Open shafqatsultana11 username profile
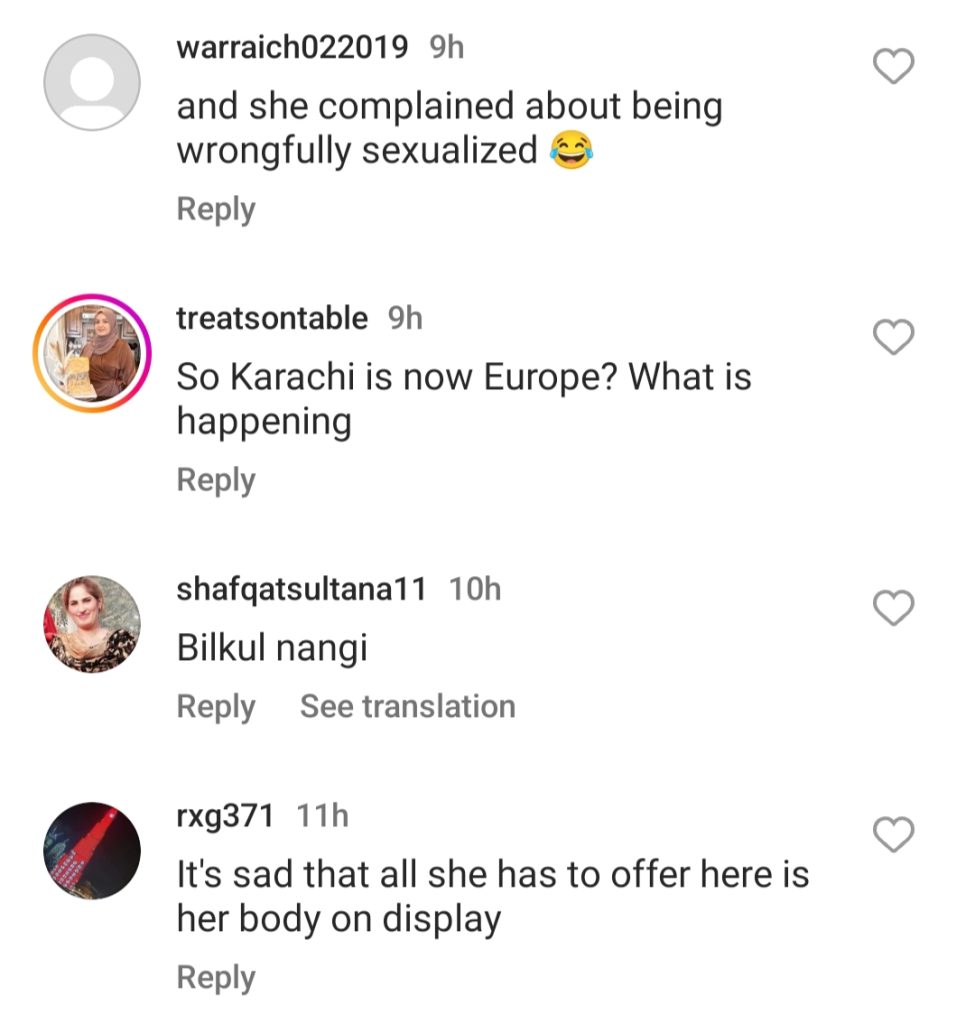 301,589
